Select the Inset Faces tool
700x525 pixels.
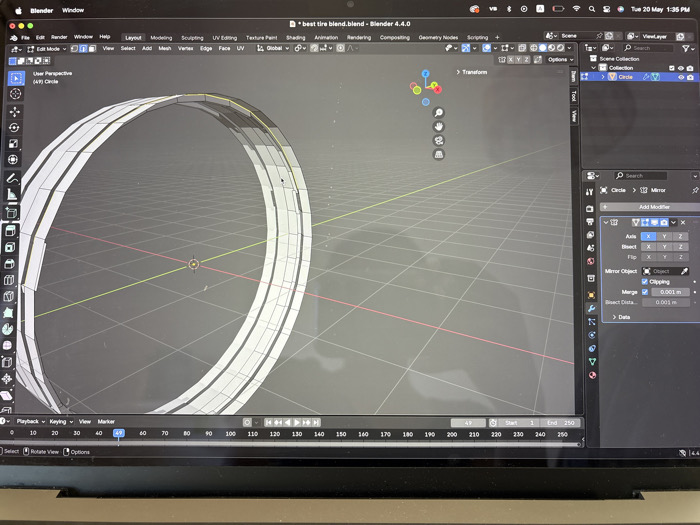(9, 247)
